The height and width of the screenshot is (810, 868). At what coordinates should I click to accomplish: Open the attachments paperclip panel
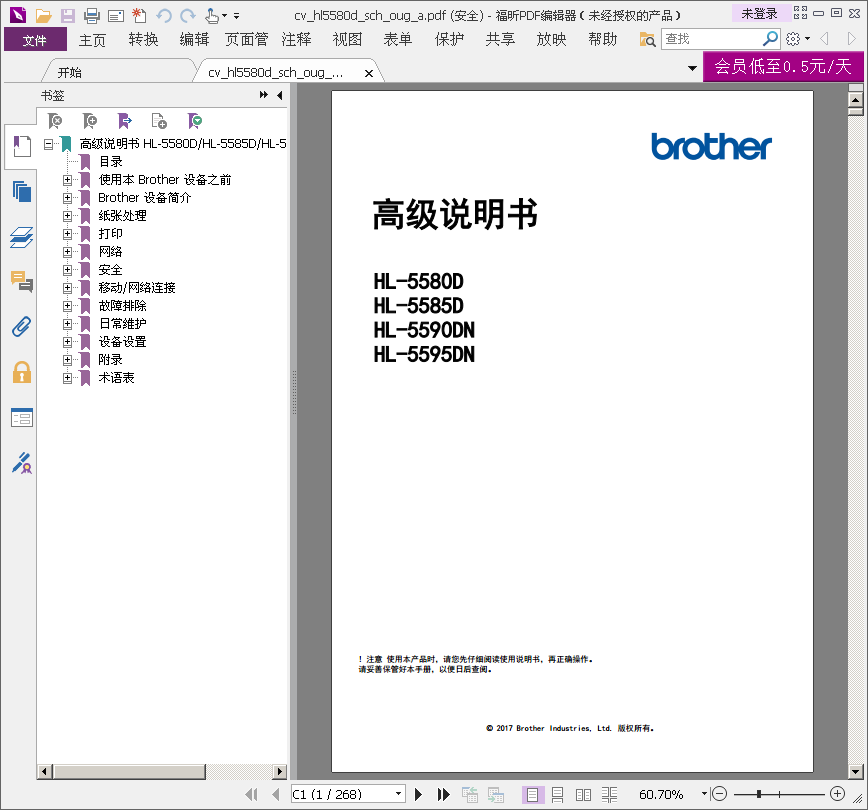pos(22,327)
